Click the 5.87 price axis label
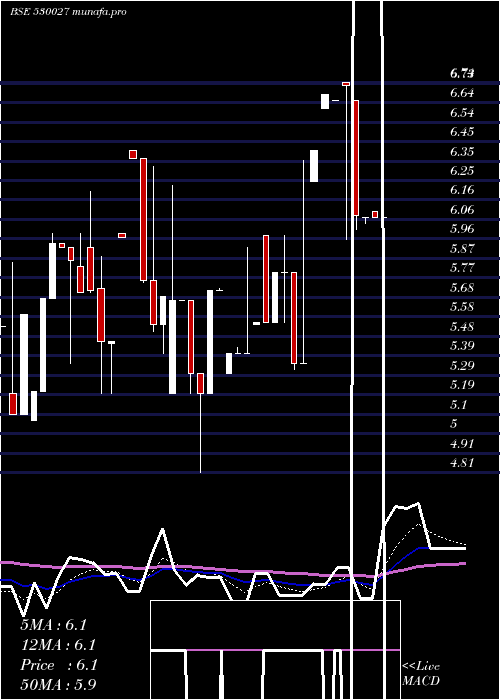The width and height of the screenshot is (500, 700). coord(462,249)
